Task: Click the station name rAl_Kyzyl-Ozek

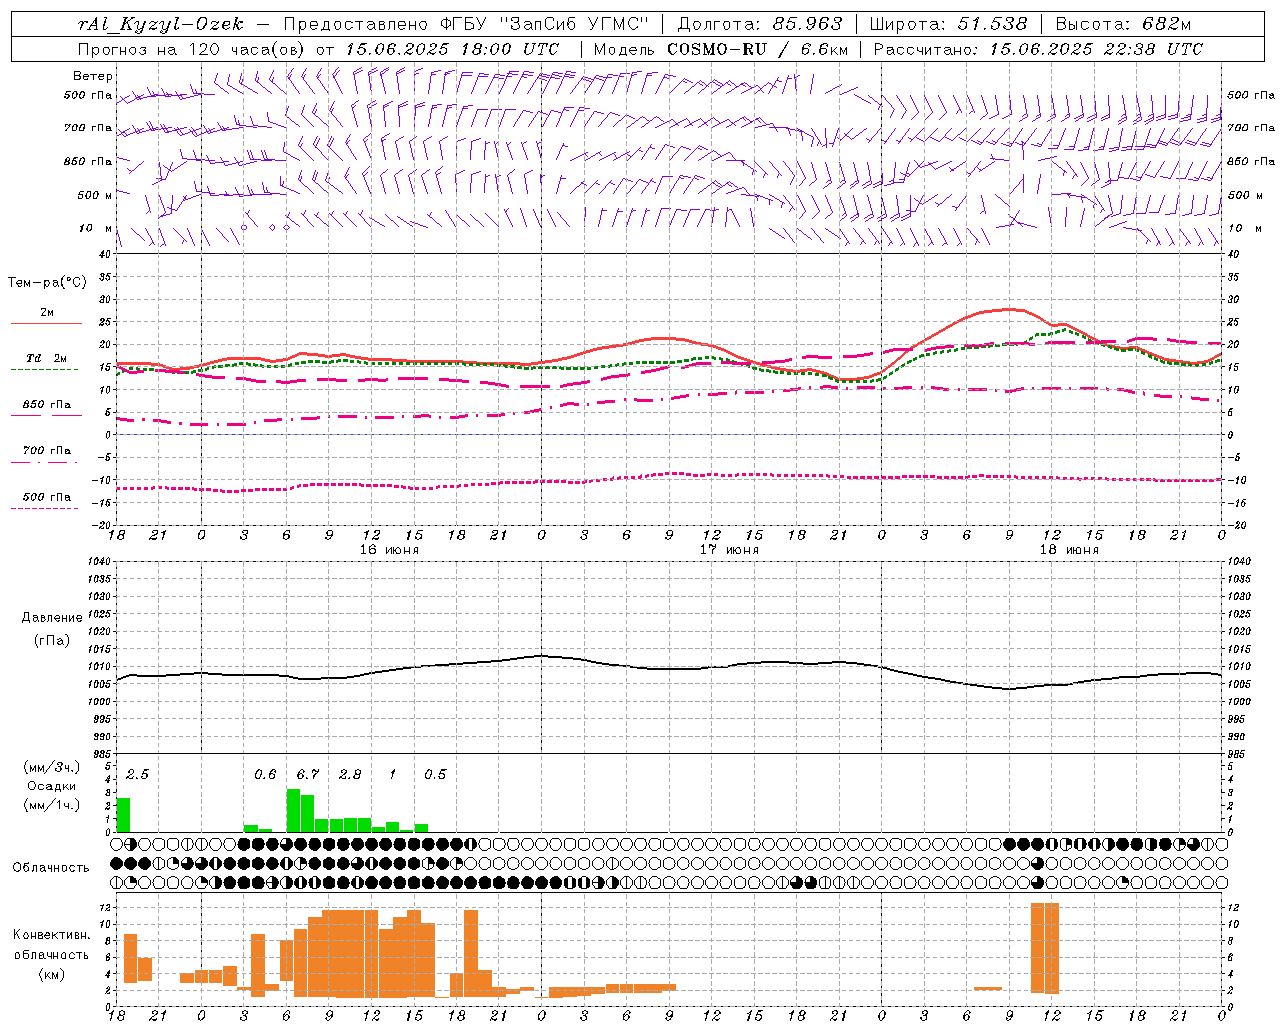Action: 161,24
